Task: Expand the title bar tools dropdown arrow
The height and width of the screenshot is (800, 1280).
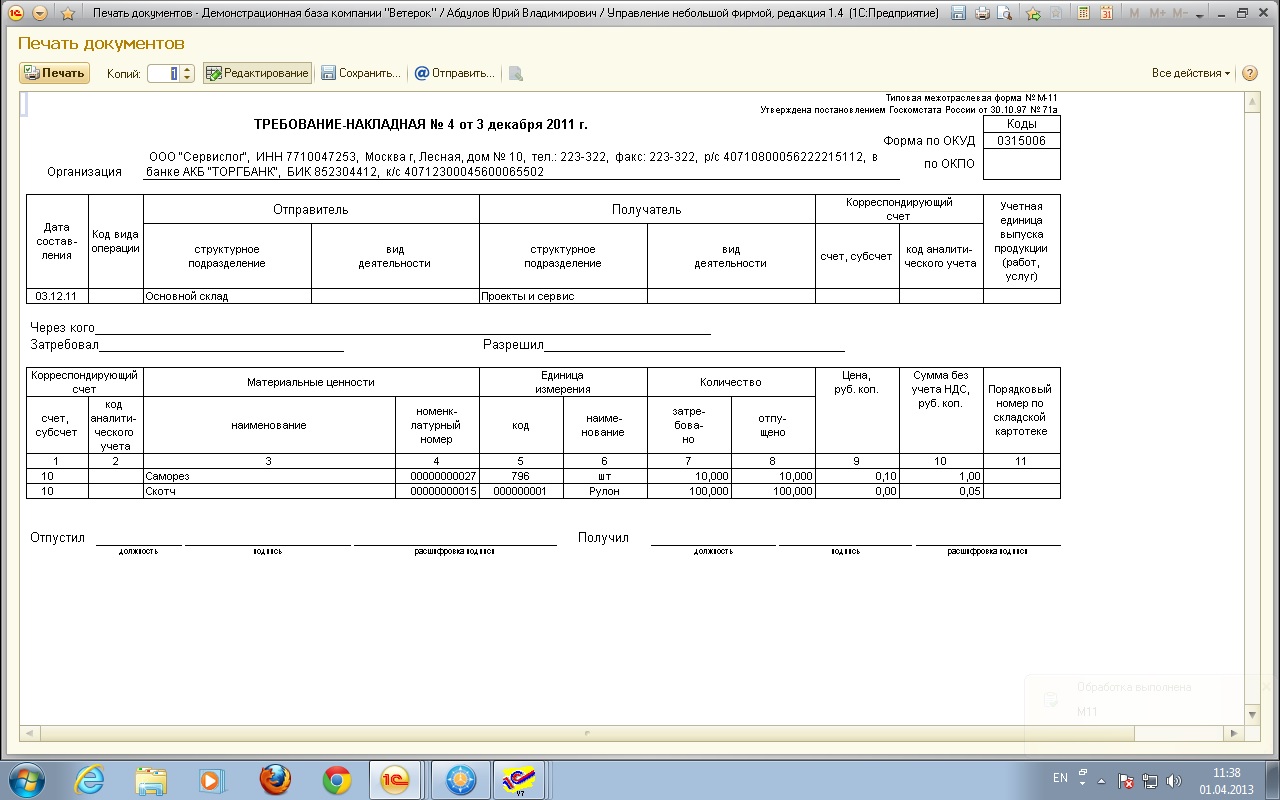Action: [x=1201, y=14]
